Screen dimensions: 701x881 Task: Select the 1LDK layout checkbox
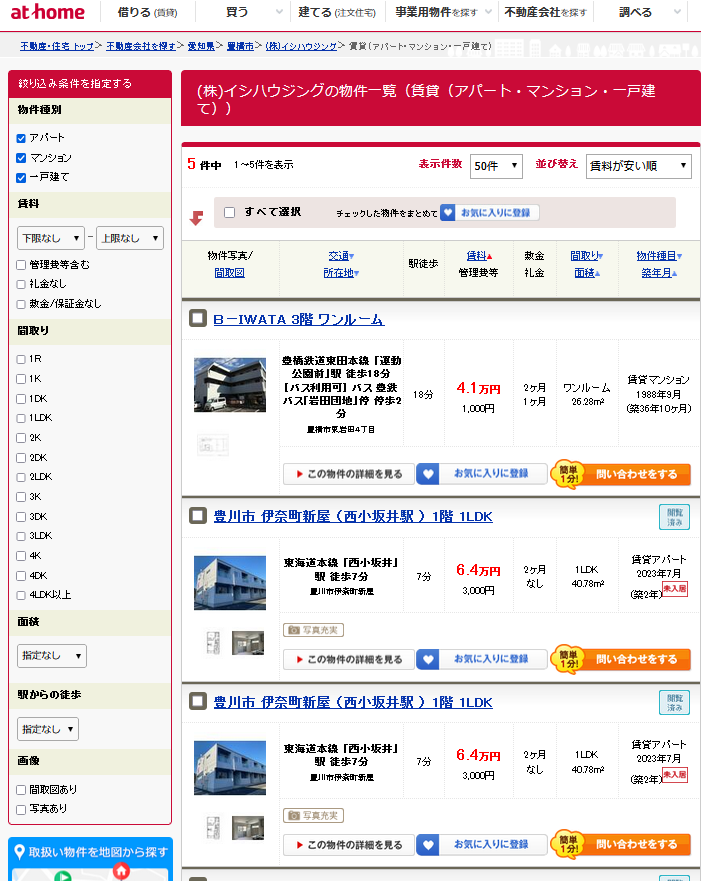(21, 418)
